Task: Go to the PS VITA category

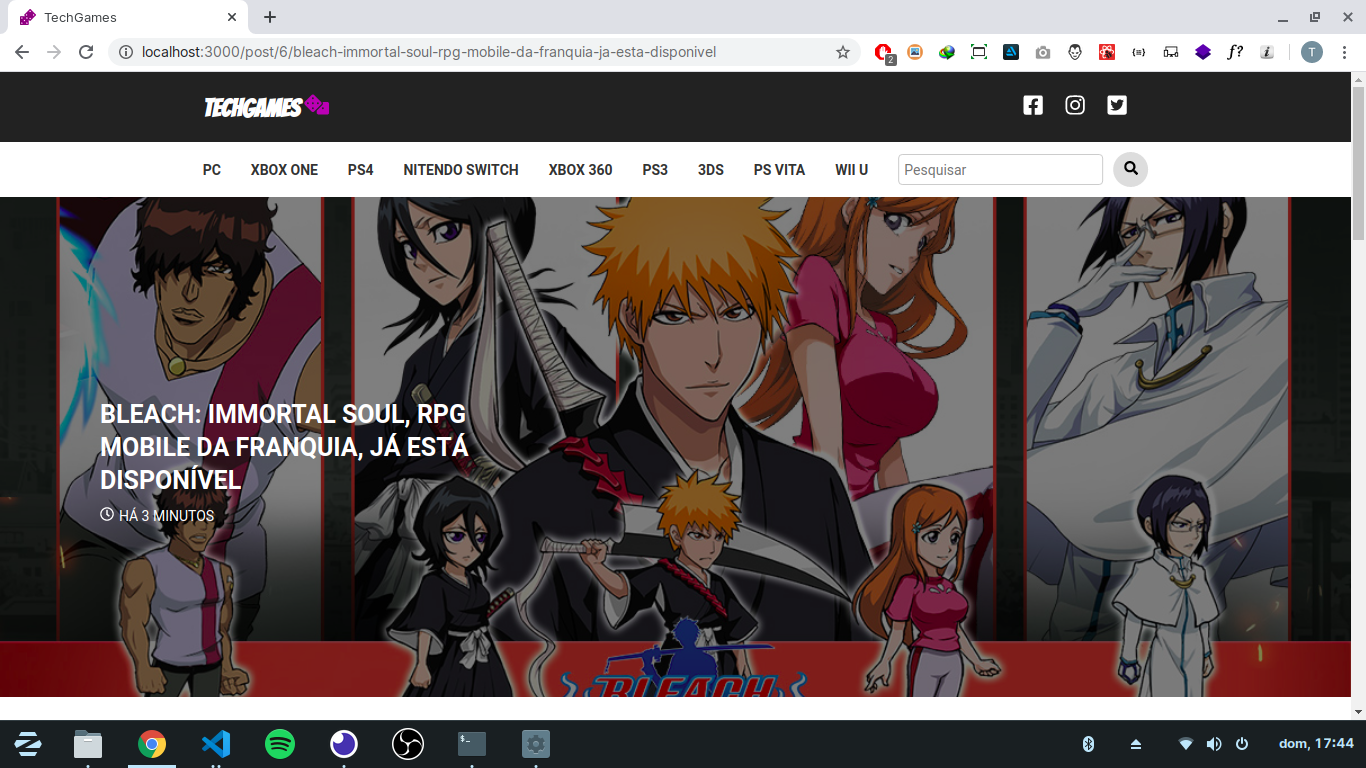Action: (x=779, y=170)
